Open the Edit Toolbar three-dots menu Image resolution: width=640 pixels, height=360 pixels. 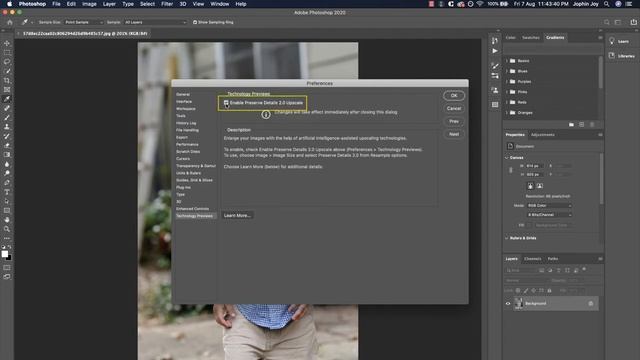point(7,238)
